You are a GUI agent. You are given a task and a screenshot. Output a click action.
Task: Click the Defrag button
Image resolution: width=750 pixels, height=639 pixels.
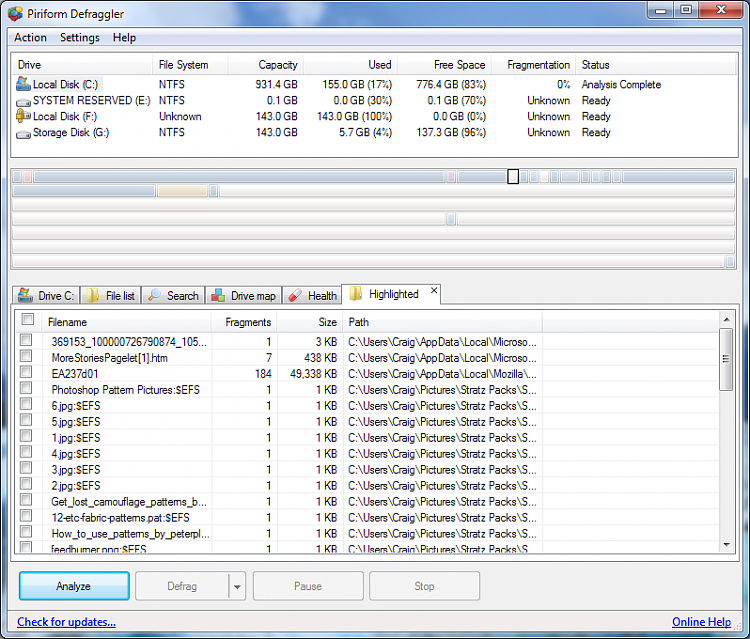pos(182,586)
